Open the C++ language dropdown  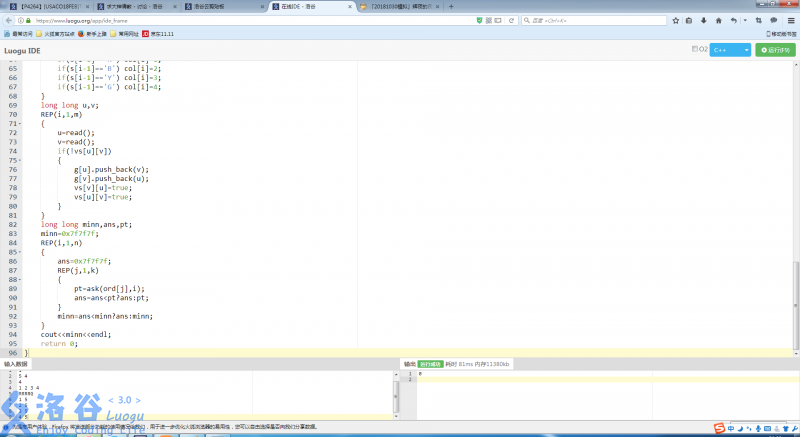click(729, 49)
